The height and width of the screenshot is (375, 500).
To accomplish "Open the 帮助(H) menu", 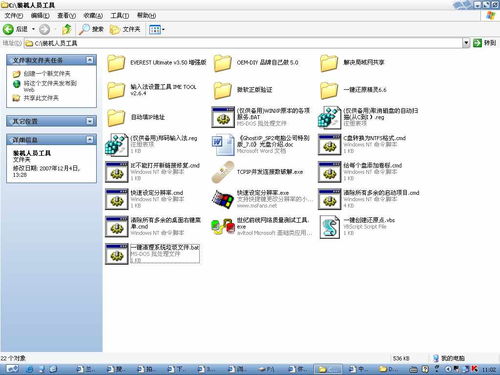I will (146, 15).
